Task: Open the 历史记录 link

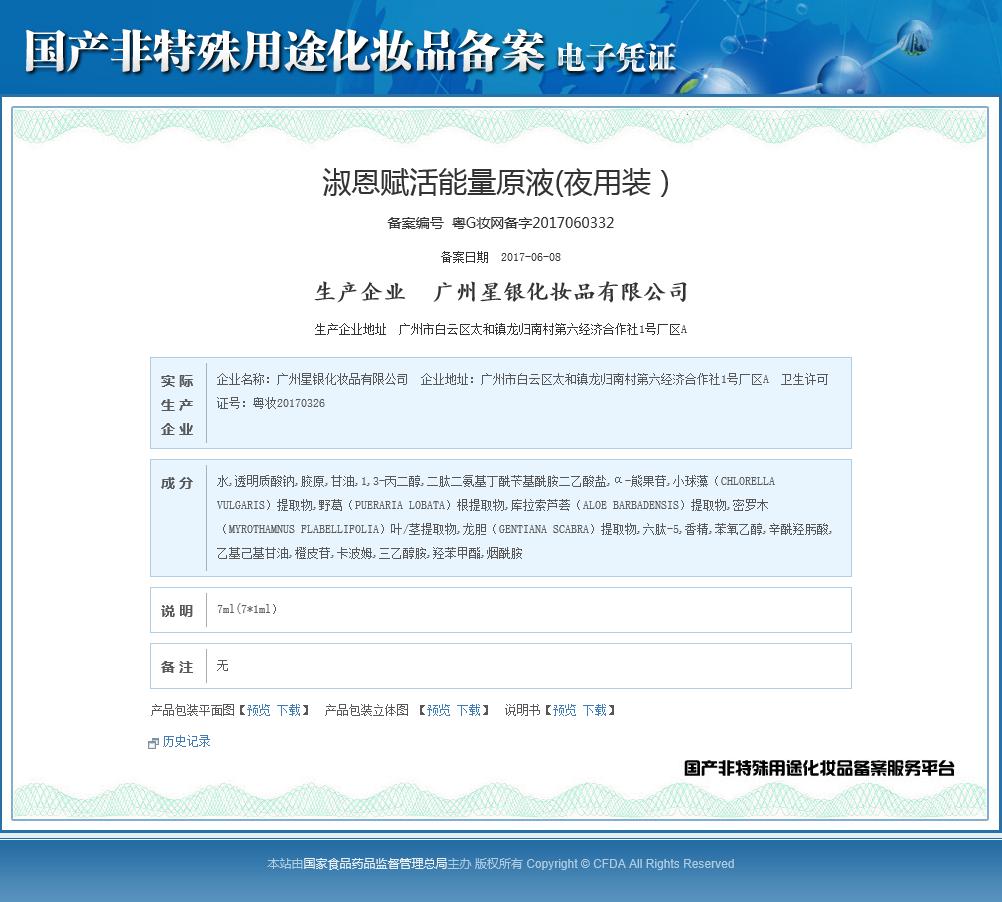Action: [x=186, y=741]
